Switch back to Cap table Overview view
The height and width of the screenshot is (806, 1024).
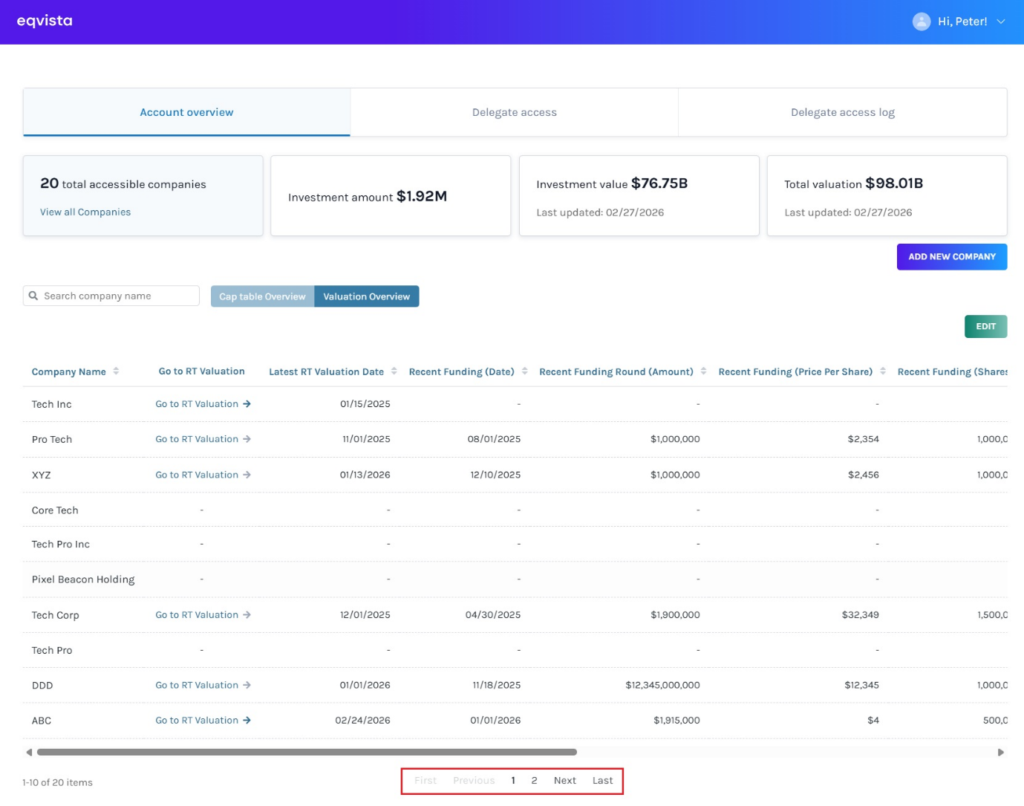point(261,296)
